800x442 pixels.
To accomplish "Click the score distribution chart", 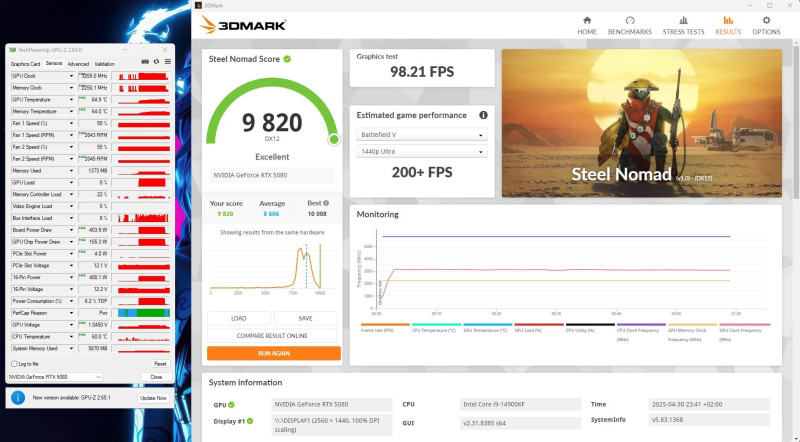I will click(272, 267).
